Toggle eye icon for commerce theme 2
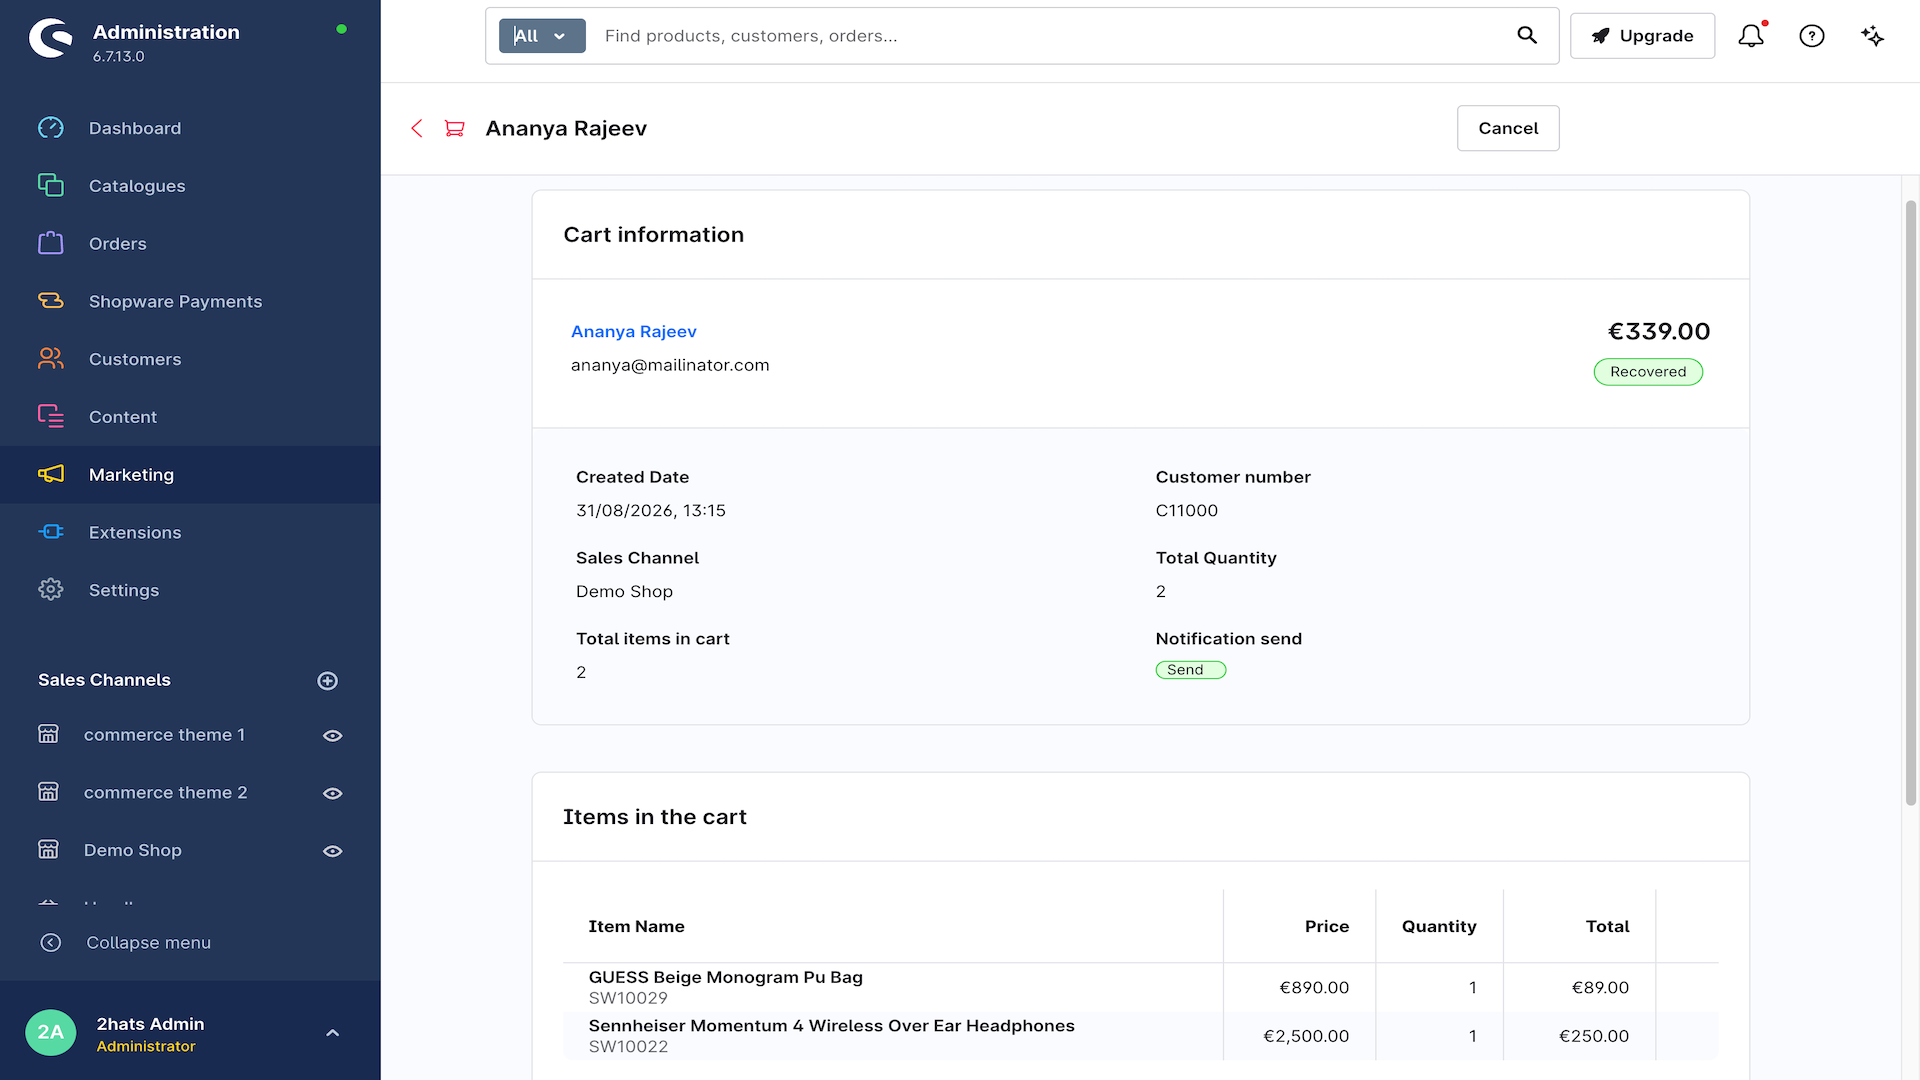 (x=333, y=794)
